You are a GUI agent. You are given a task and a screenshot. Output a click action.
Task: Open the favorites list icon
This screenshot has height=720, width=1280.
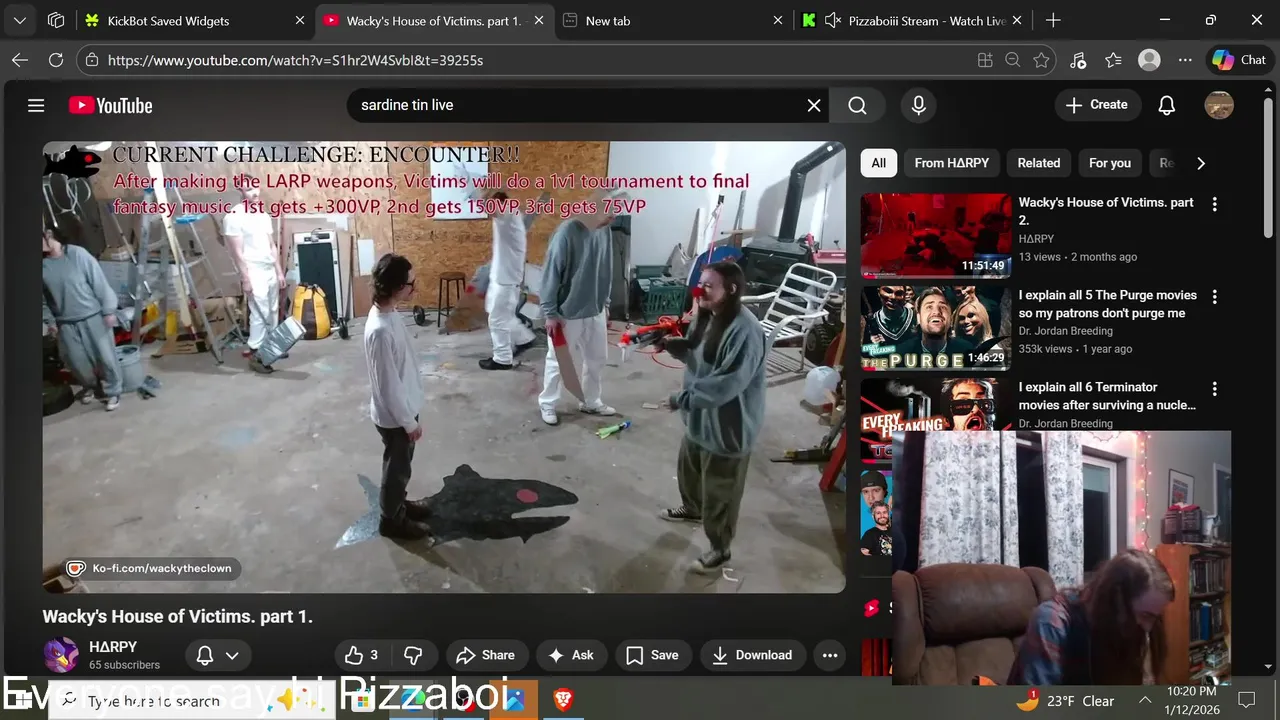point(1114,60)
